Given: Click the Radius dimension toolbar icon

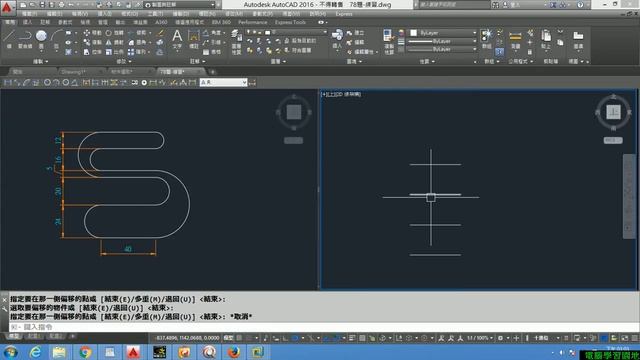Looking at the screenshot, I should click(x=47, y=82).
